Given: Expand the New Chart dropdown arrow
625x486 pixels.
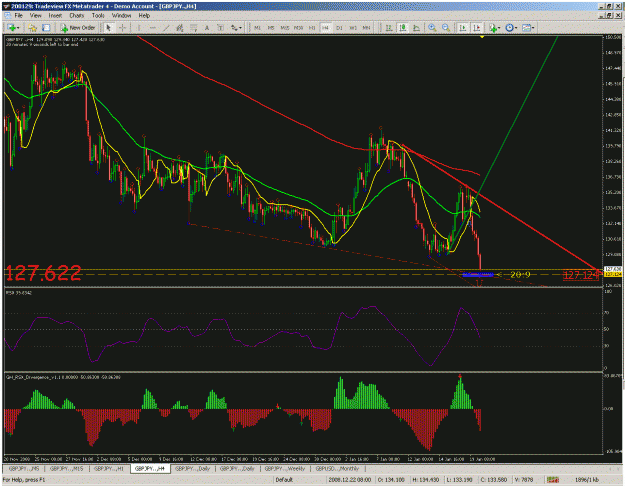Looking at the screenshot, I should pos(18,28).
